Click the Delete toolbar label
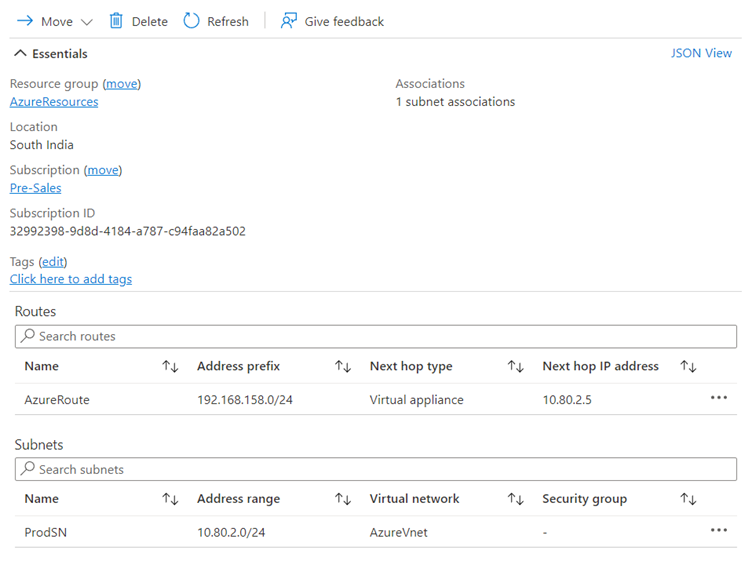Viewport: 752px width, 568px height. pyautogui.click(x=150, y=22)
